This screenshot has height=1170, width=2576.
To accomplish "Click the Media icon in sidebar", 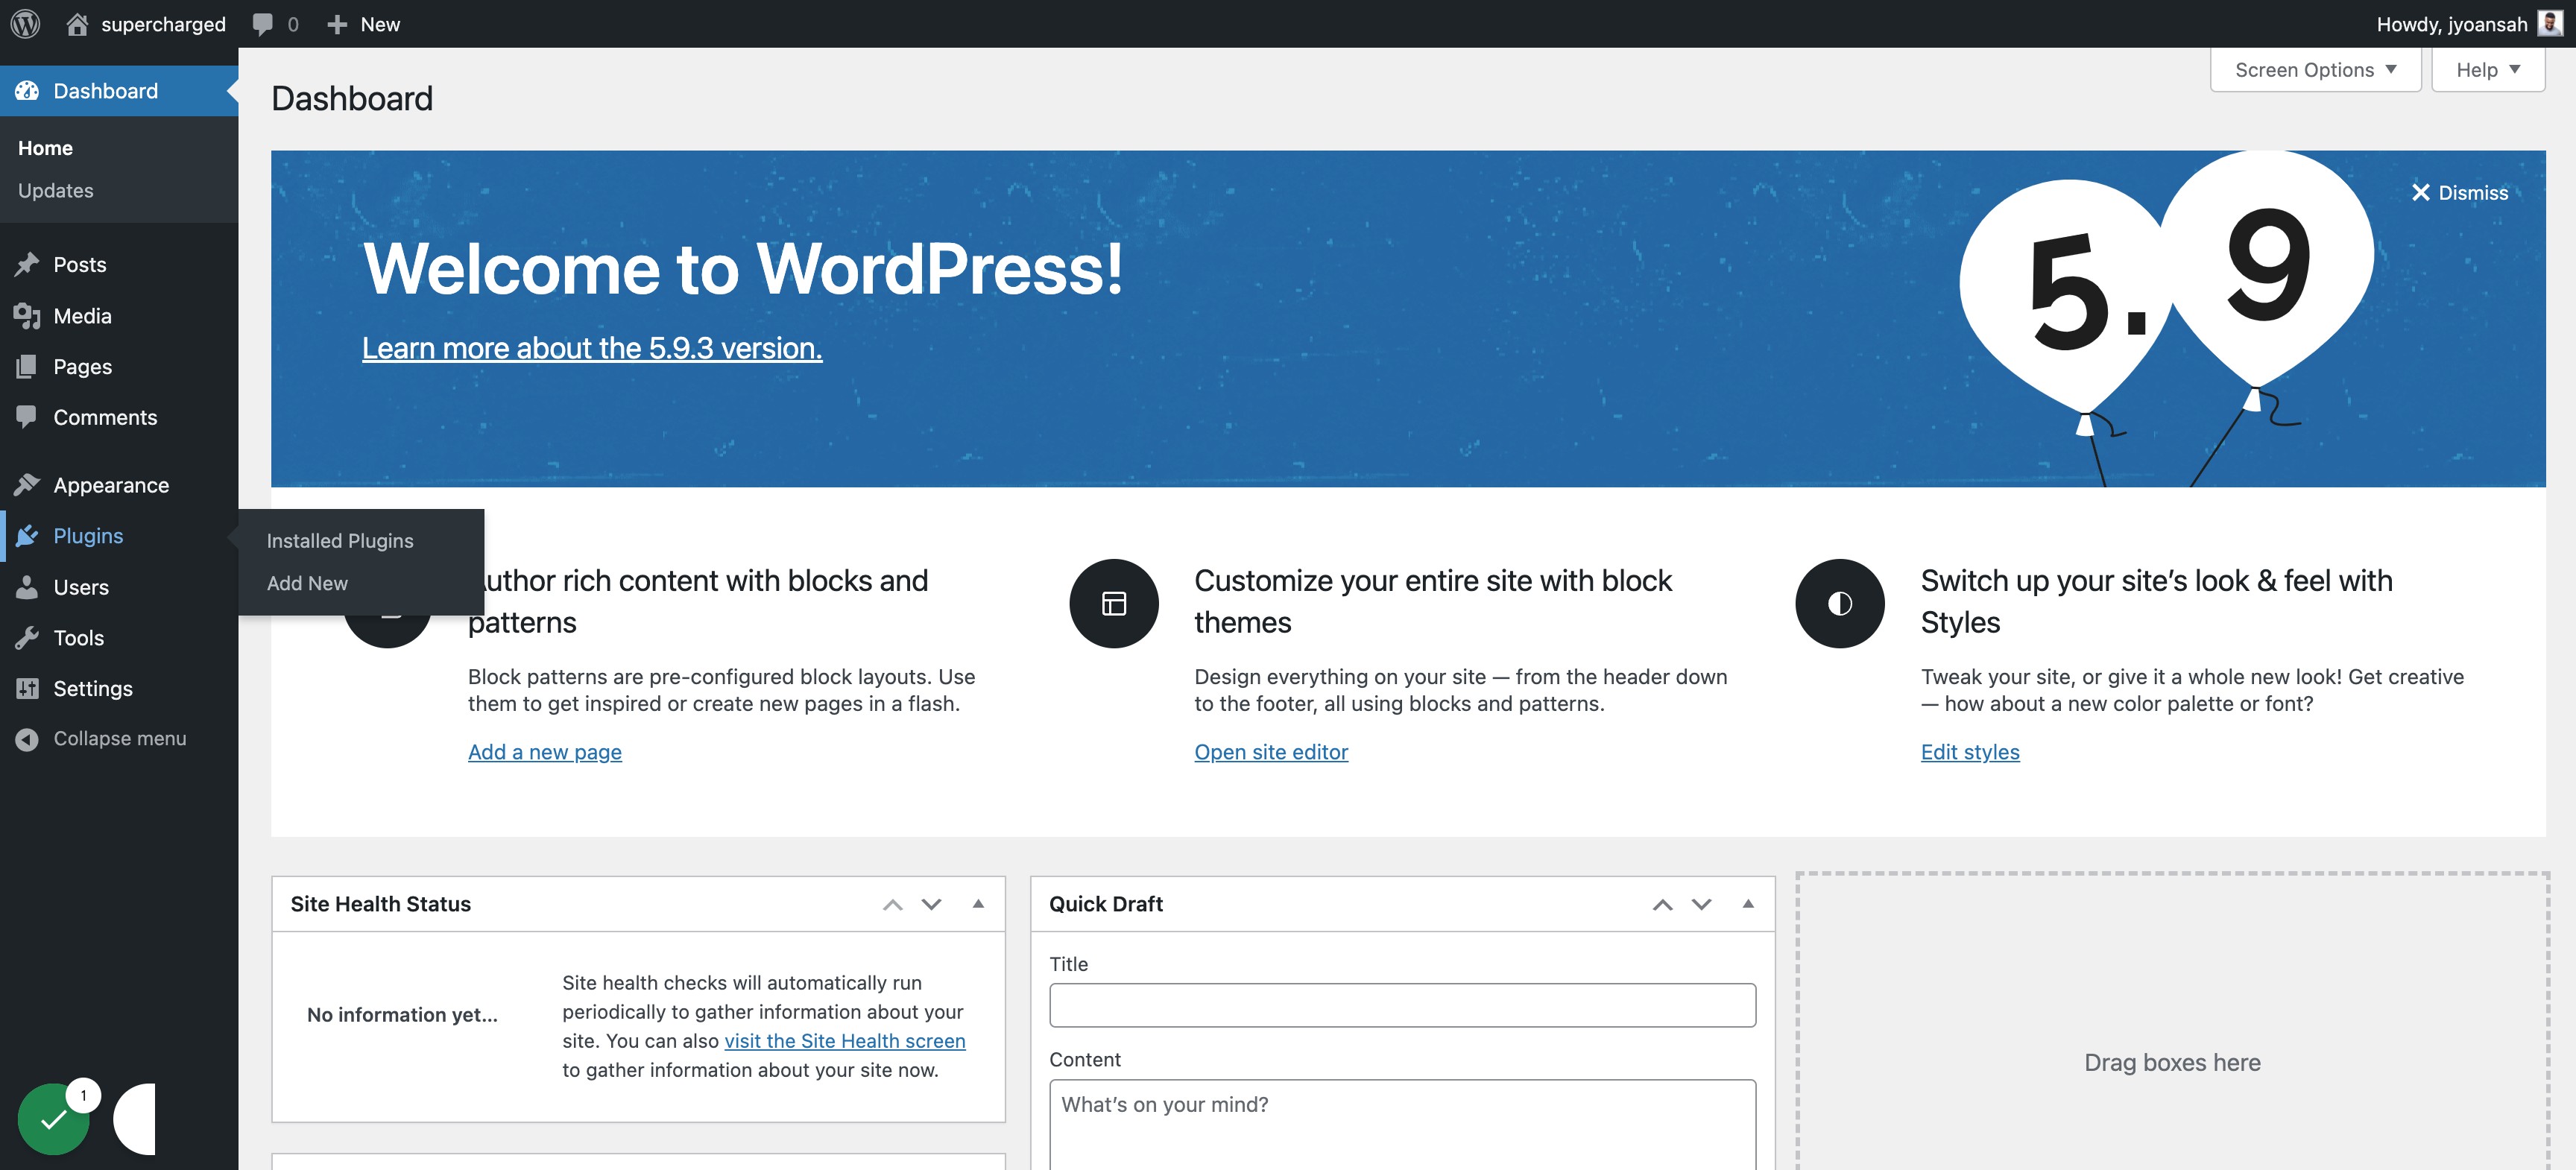I will [27, 316].
